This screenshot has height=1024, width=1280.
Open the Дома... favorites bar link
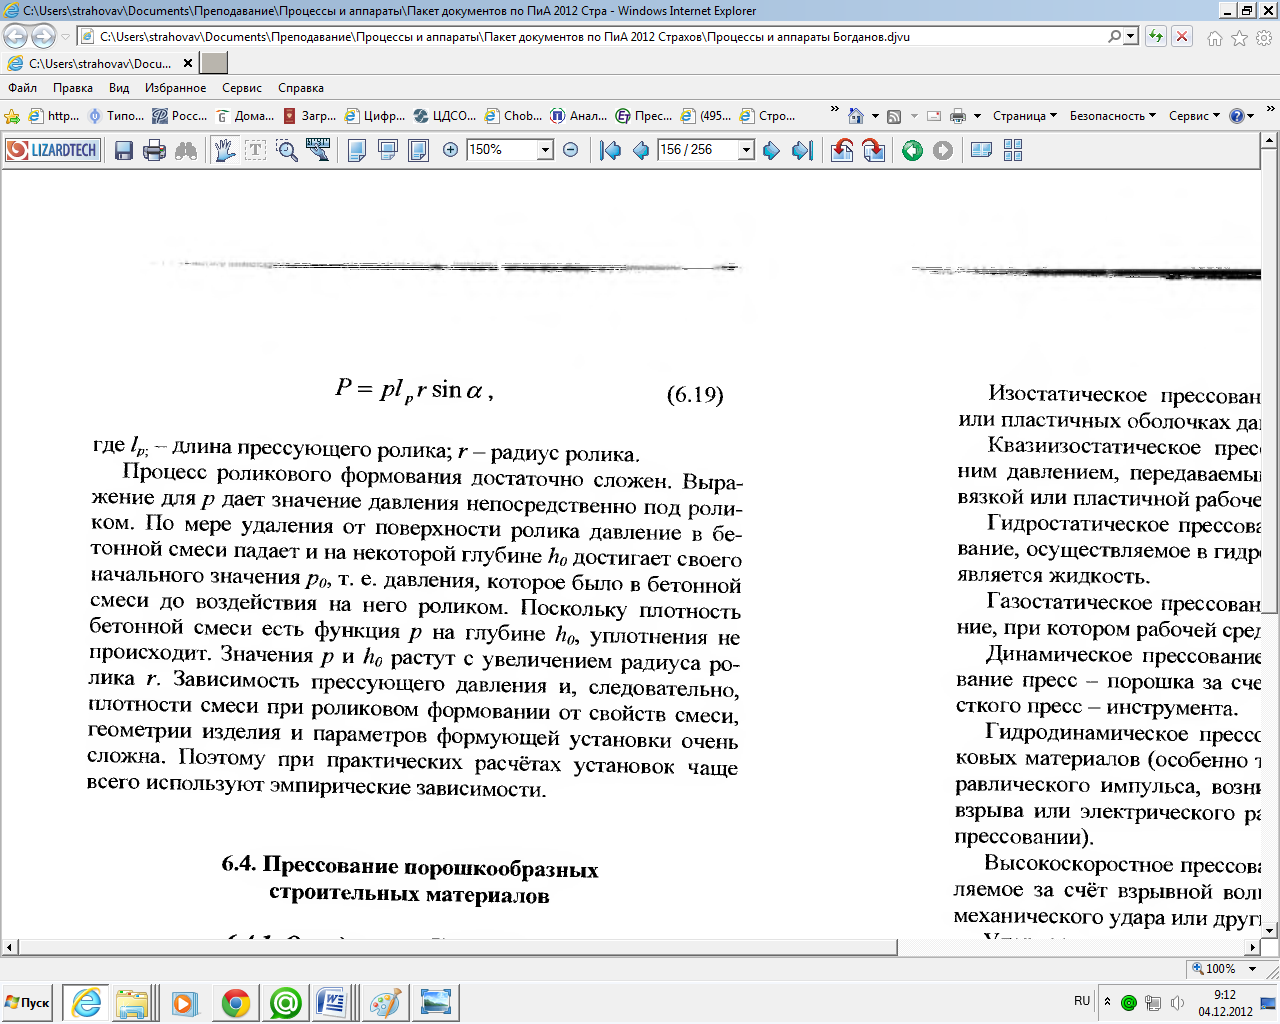pos(246,116)
